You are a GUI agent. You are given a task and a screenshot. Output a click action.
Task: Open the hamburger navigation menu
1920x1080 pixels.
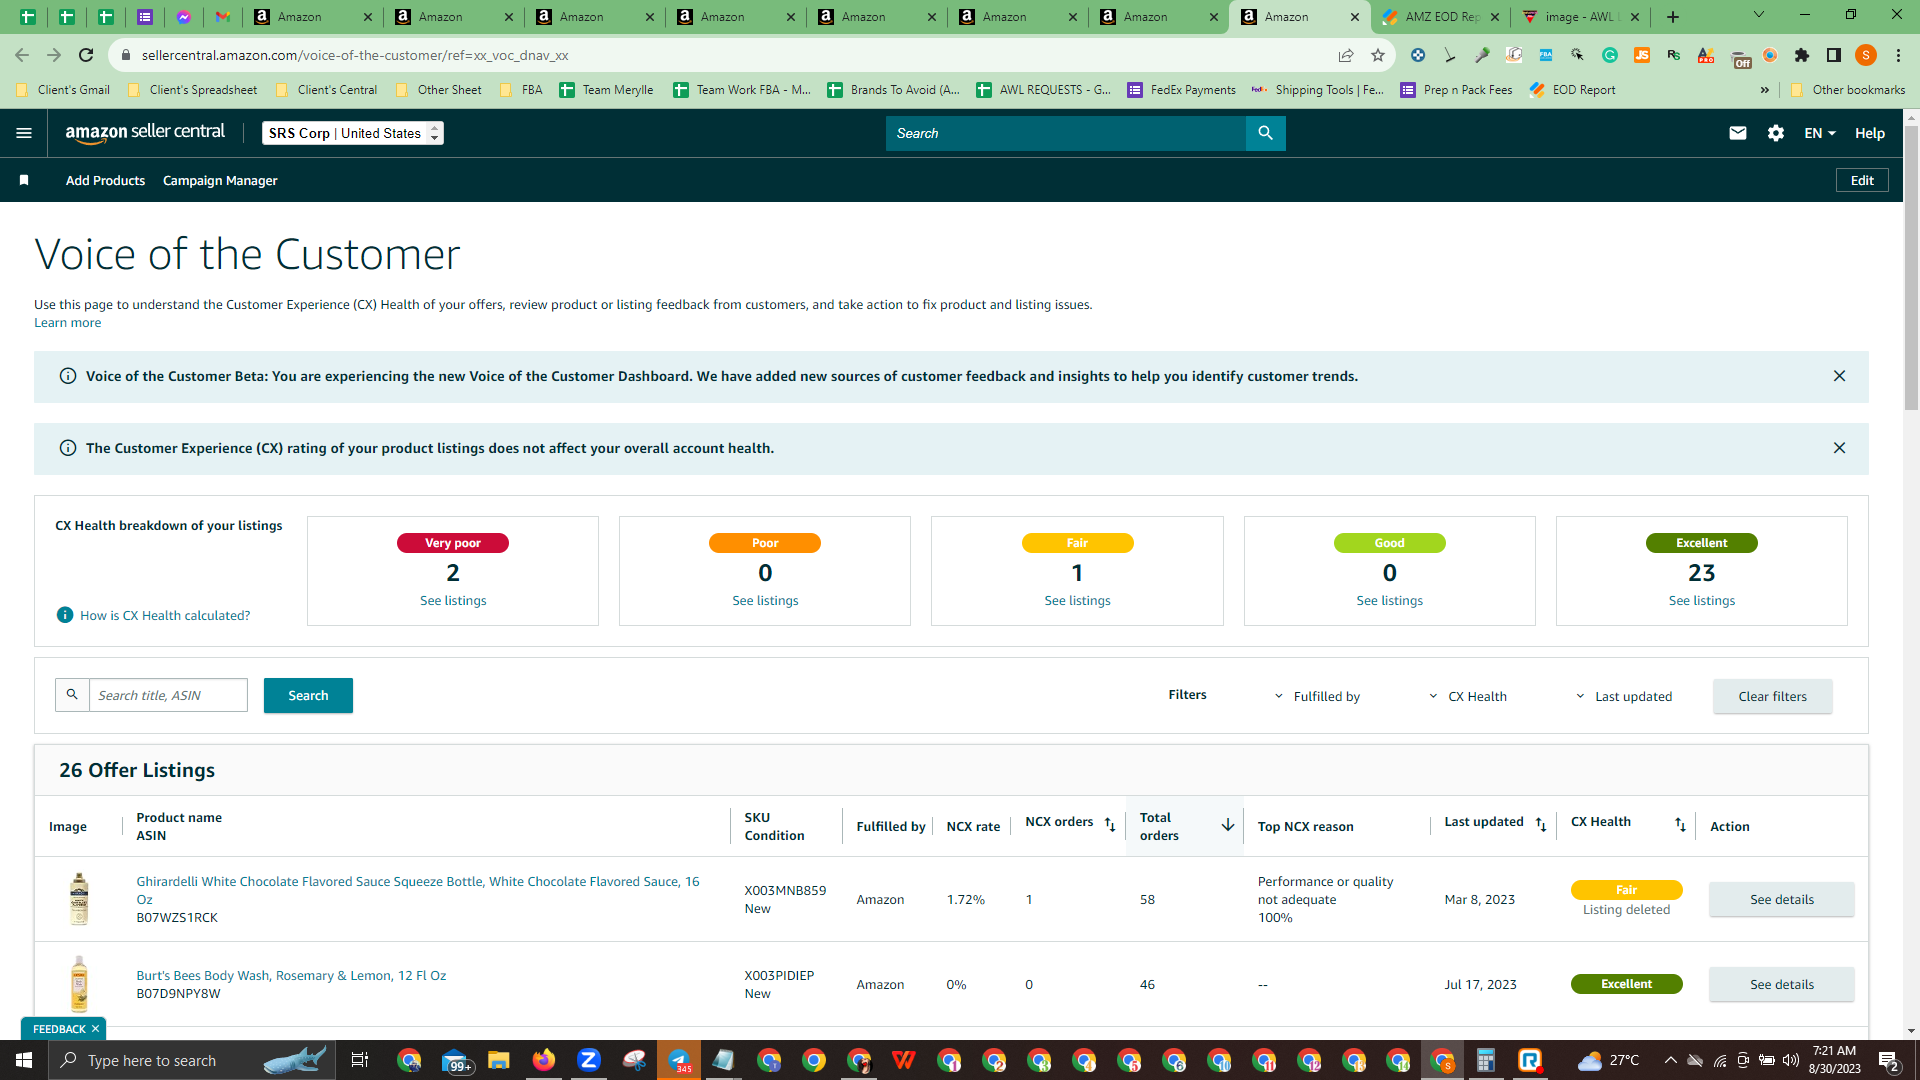coord(24,133)
